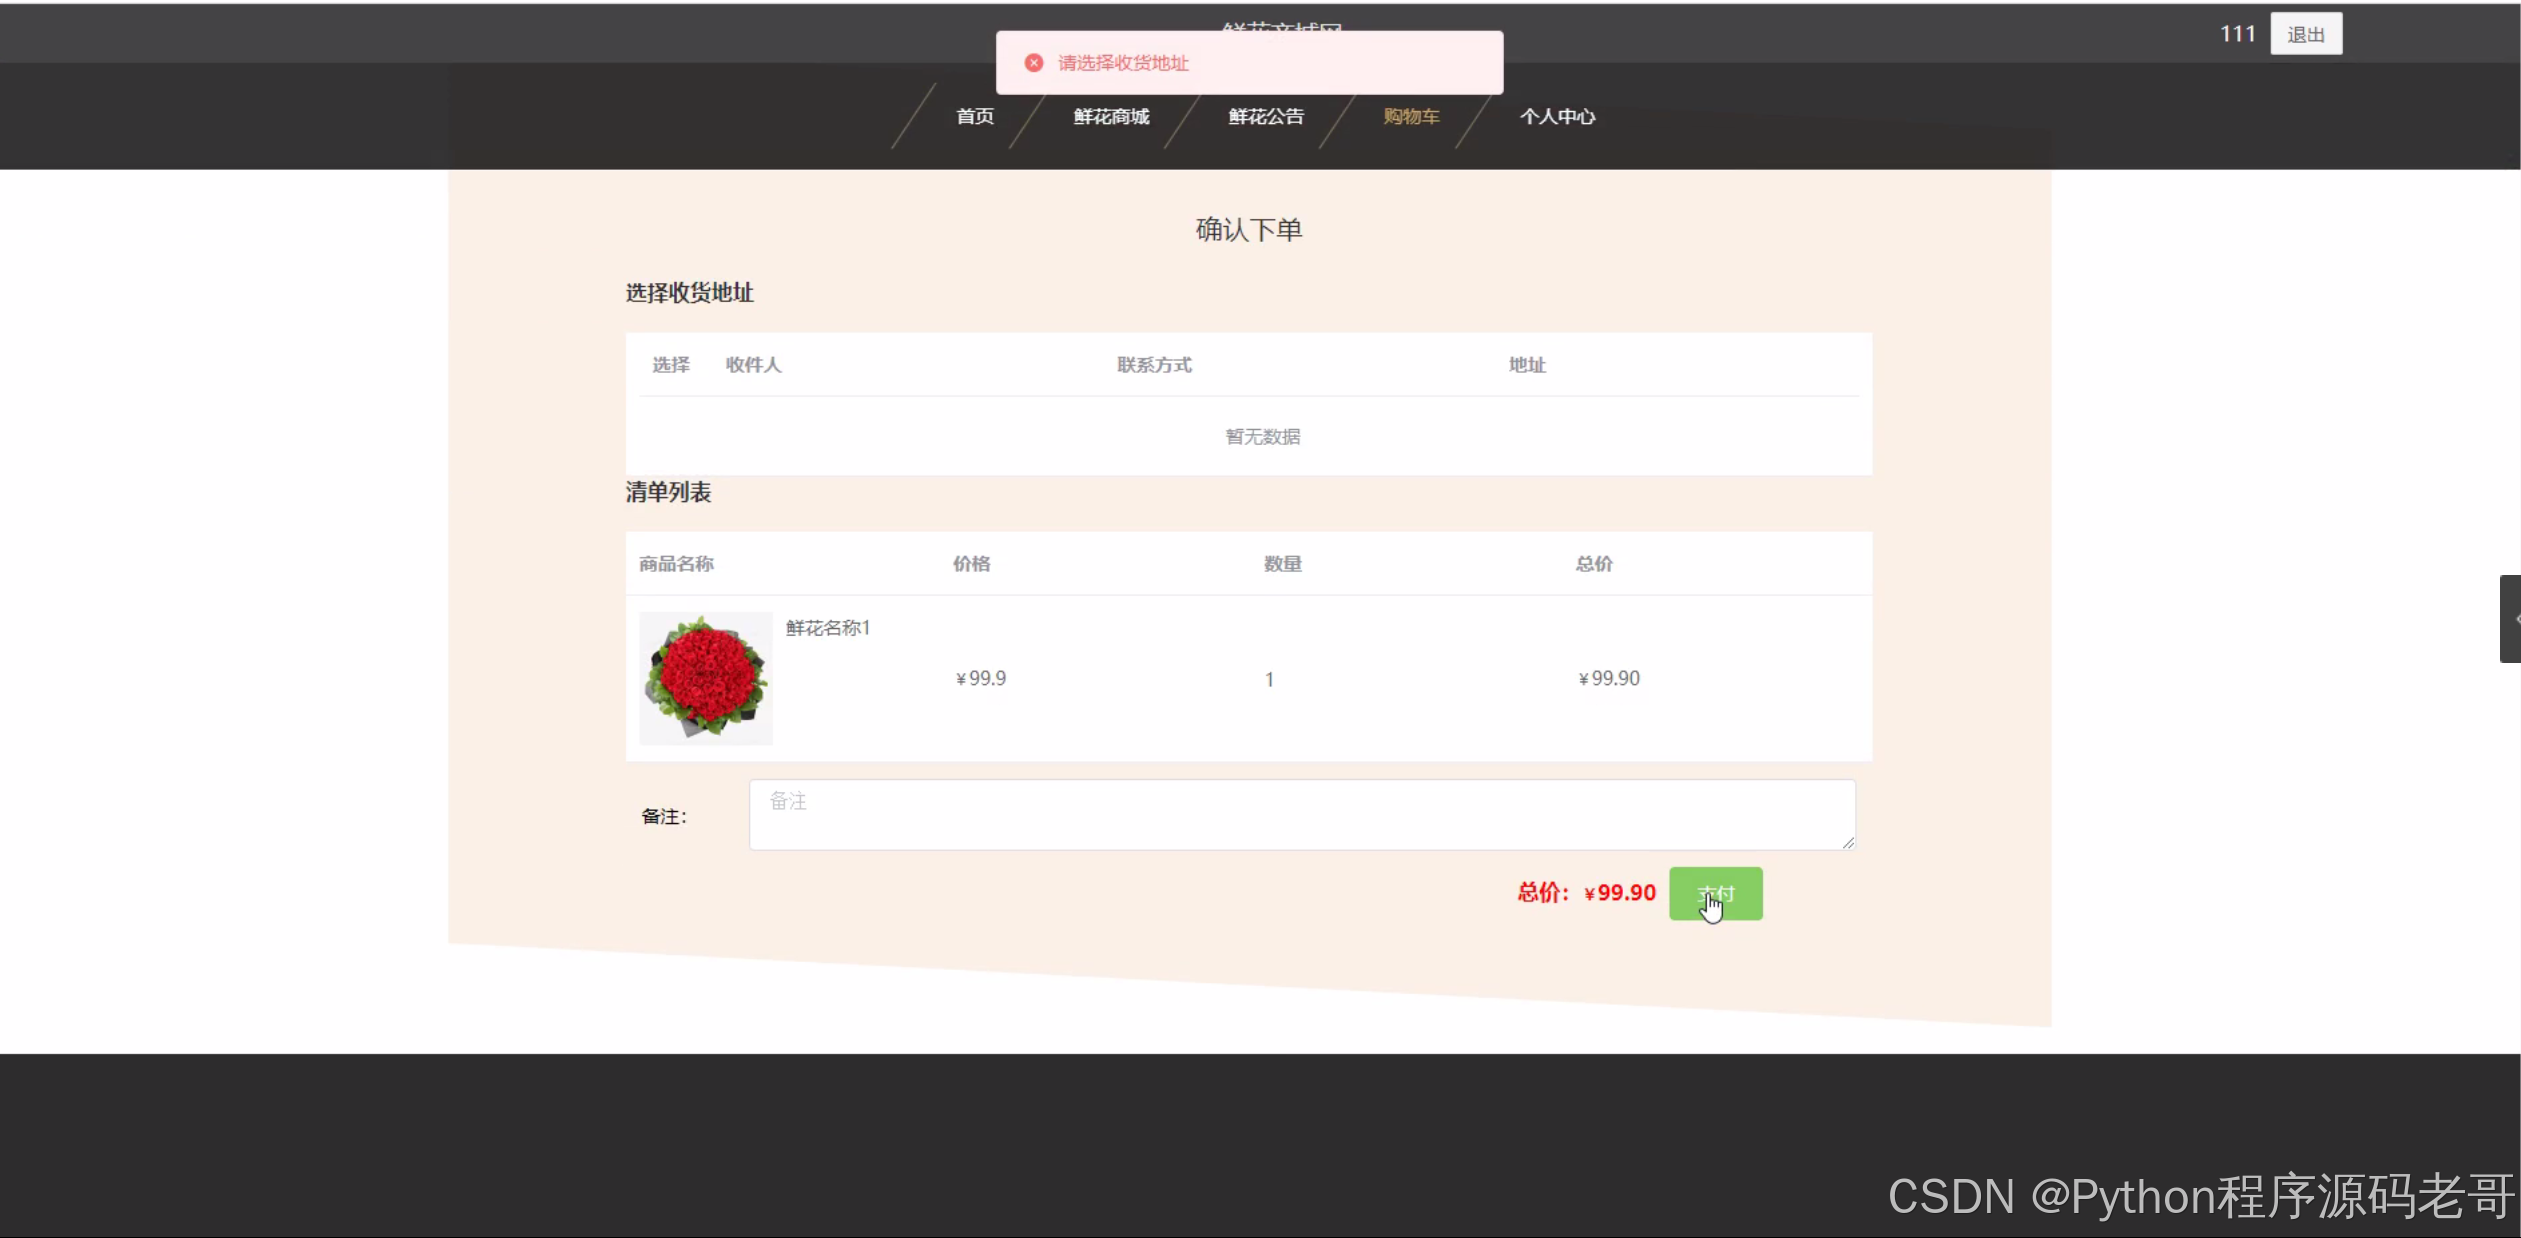Click the red rose bouquet thumbnail
The height and width of the screenshot is (1238, 2521).
706,678
